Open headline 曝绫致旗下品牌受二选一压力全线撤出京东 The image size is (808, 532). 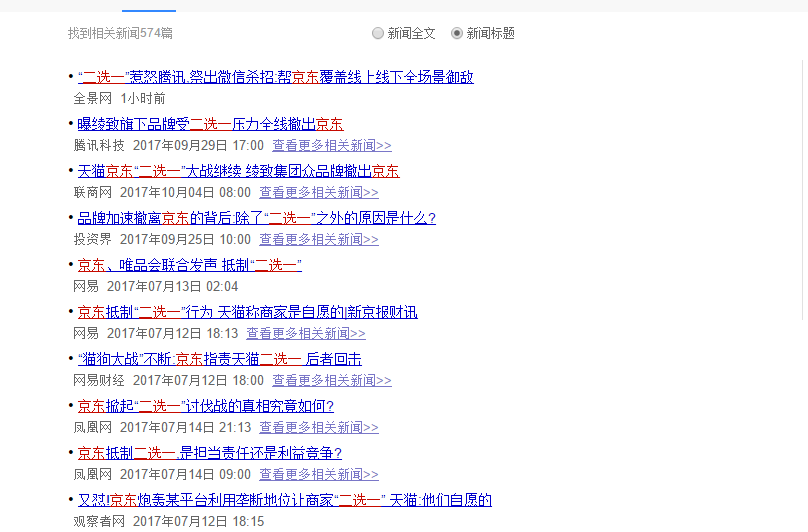(x=210, y=124)
